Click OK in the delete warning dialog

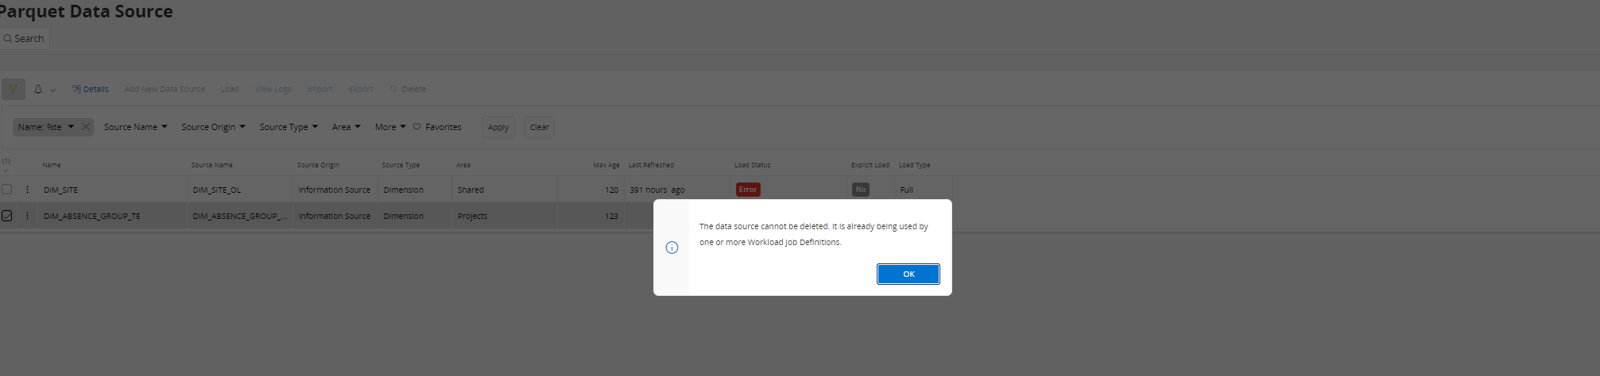tap(908, 274)
